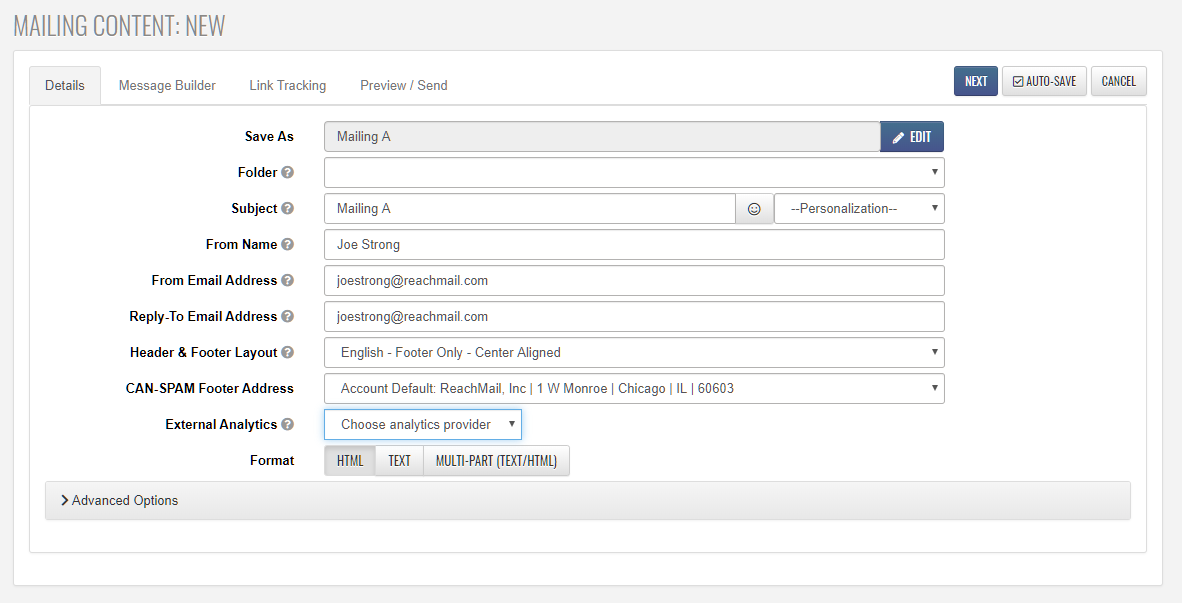Select Multi-Part (Text/HTML) format
The width and height of the screenshot is (1182, 603).
(x=496, y=461)
